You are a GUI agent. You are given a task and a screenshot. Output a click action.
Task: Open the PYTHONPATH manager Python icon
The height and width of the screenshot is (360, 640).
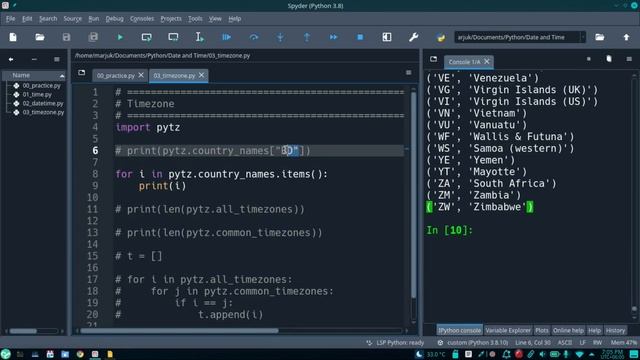(x=440, y=37)
